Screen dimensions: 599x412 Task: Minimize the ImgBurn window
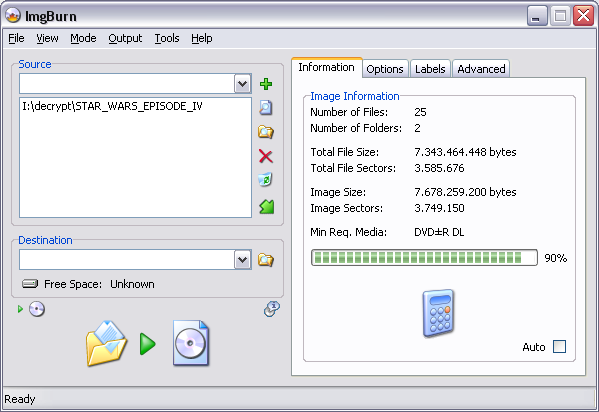537,16
